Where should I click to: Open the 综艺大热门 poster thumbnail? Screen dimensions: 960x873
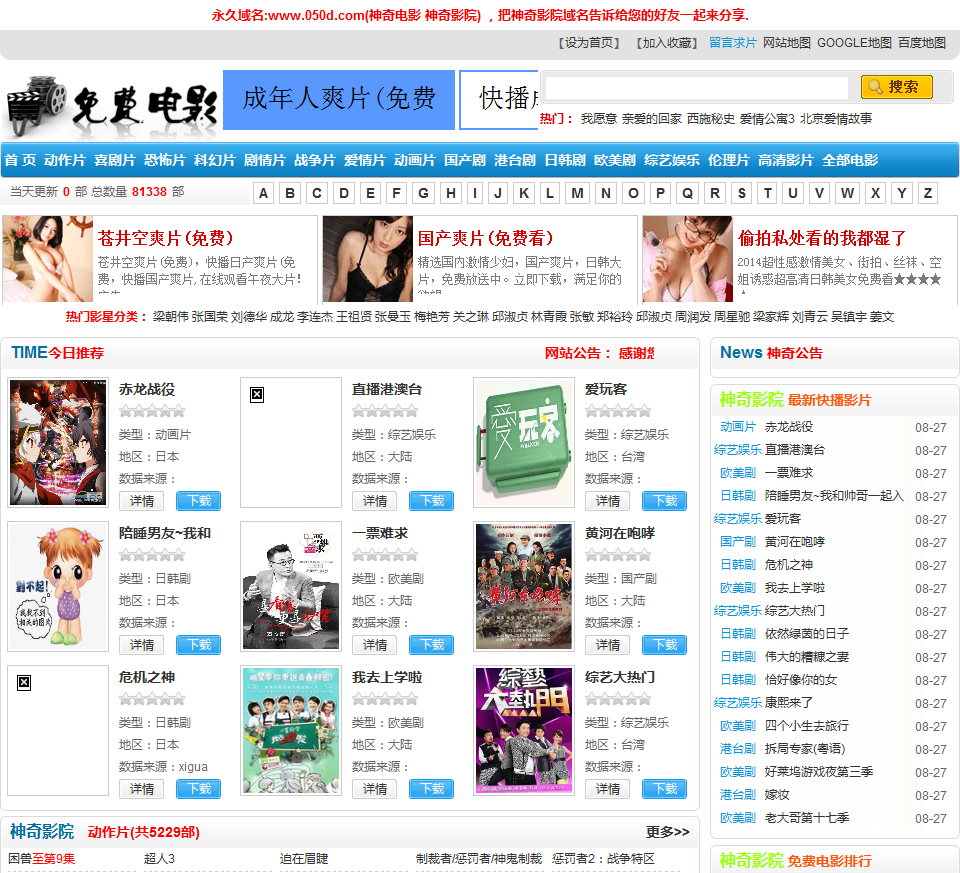click(524, 730)
